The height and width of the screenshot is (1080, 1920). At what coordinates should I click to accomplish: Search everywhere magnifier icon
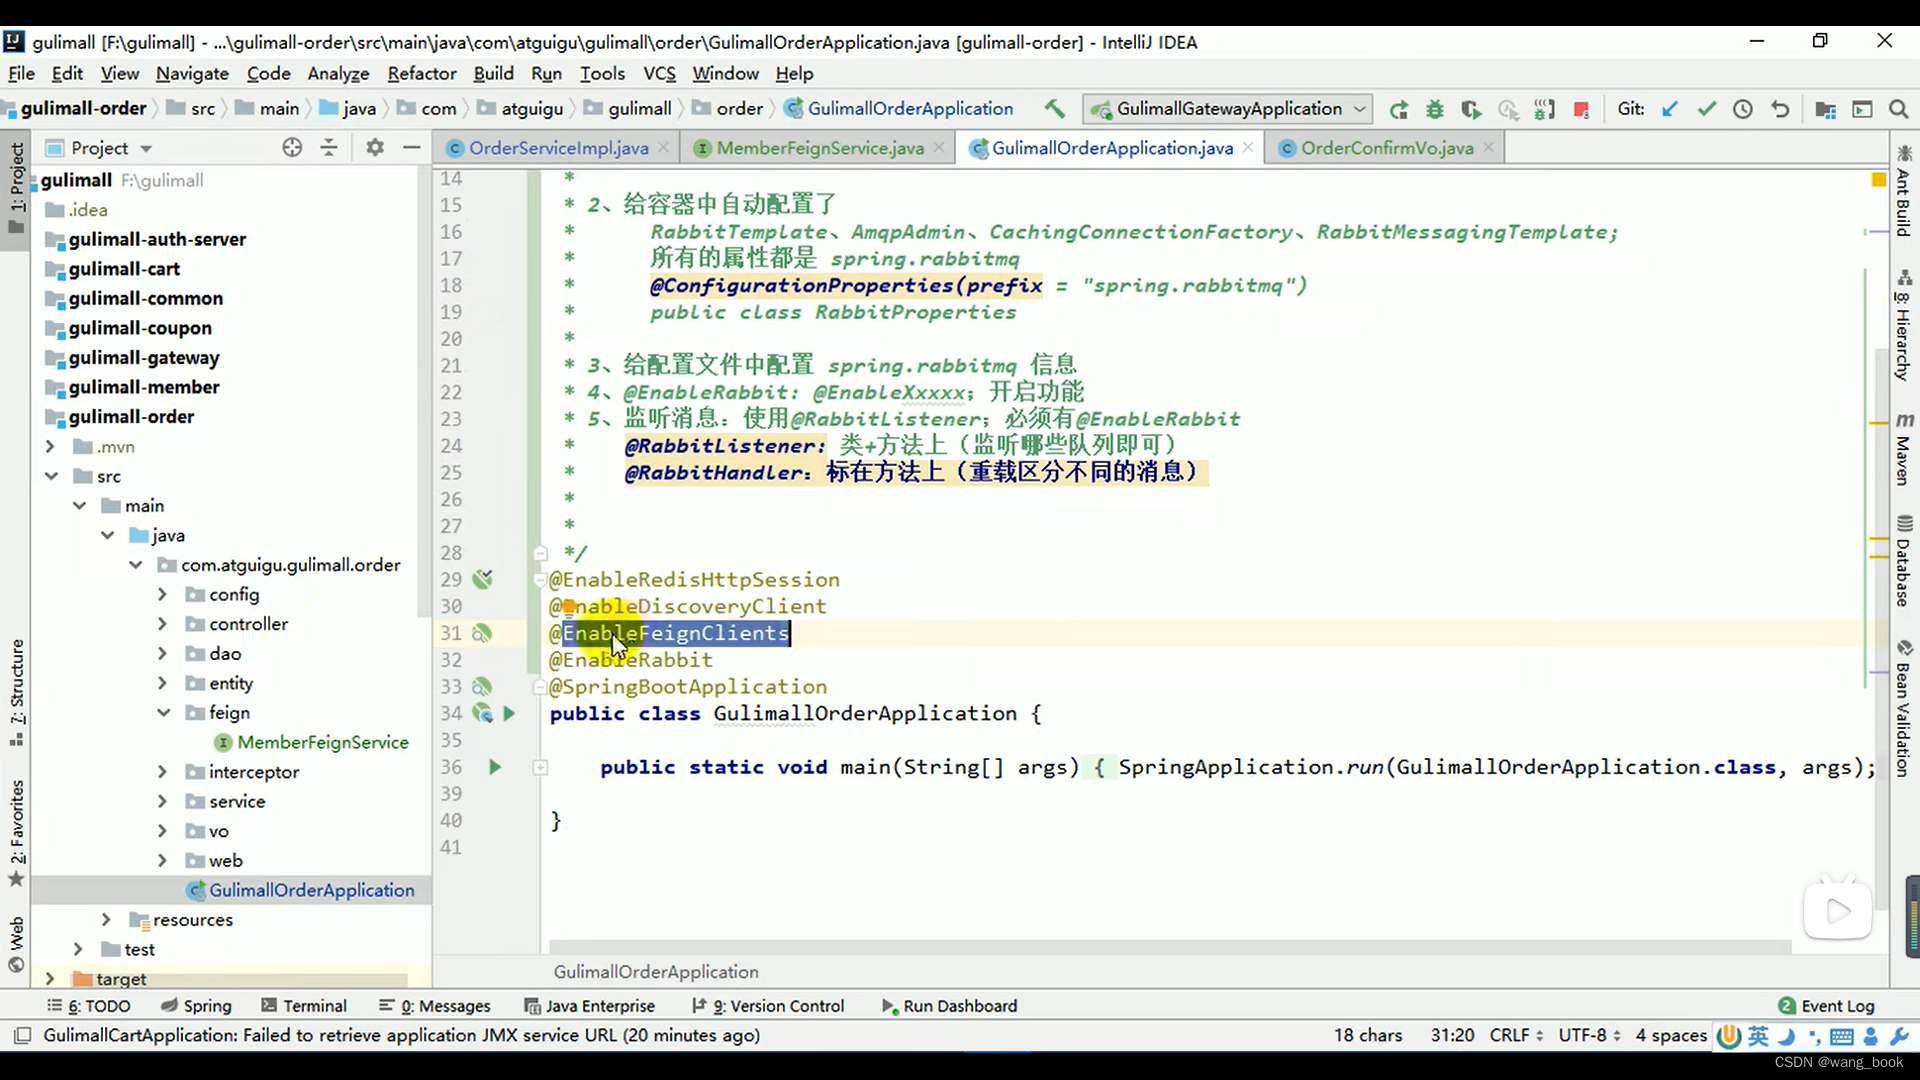pos(1899,109)
